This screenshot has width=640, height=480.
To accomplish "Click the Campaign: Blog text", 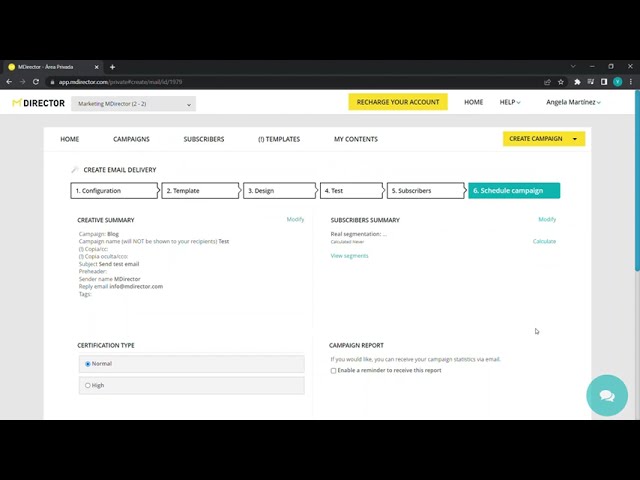I will coord(99,234).
